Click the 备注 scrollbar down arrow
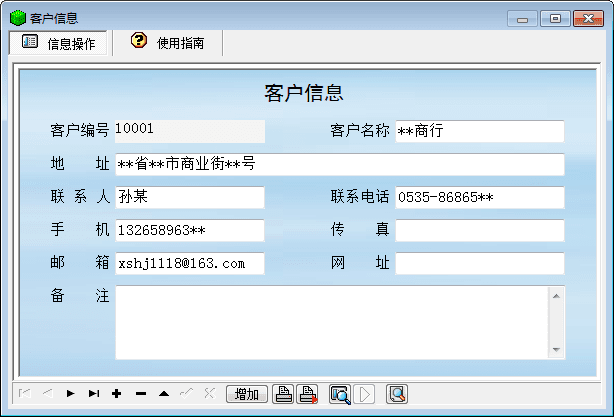614x417 pixels. pyautogui.click(x=557, y=350)
